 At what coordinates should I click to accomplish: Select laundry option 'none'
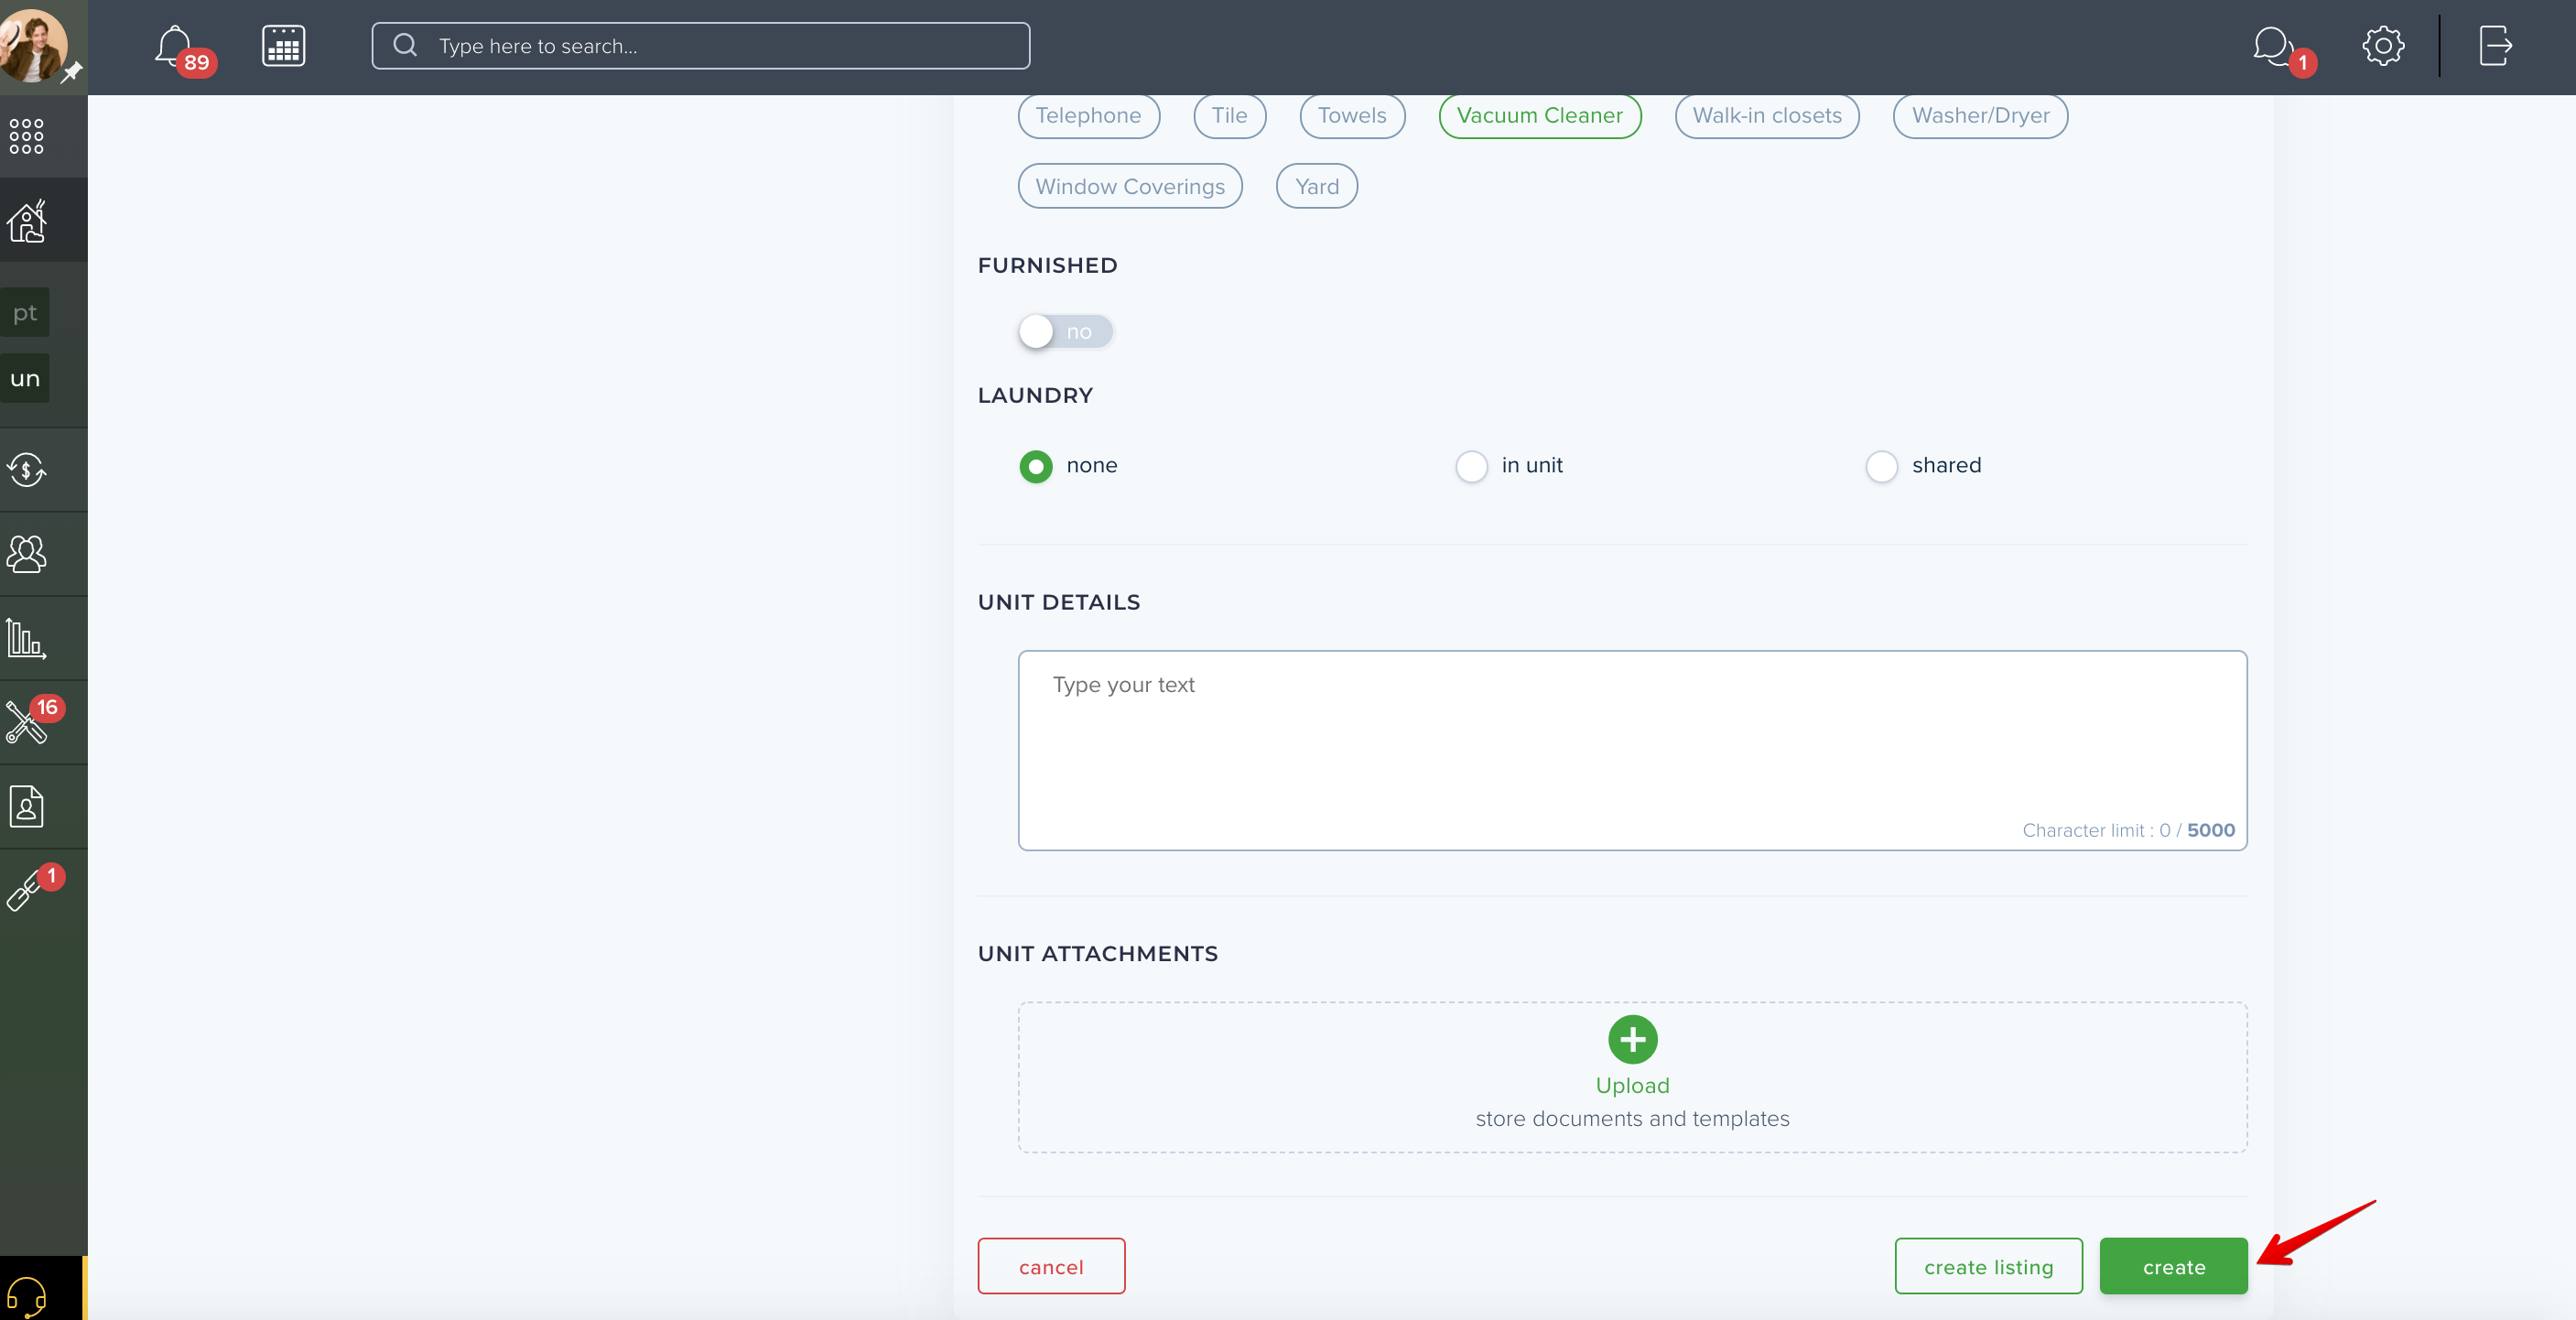[1036, 466]
